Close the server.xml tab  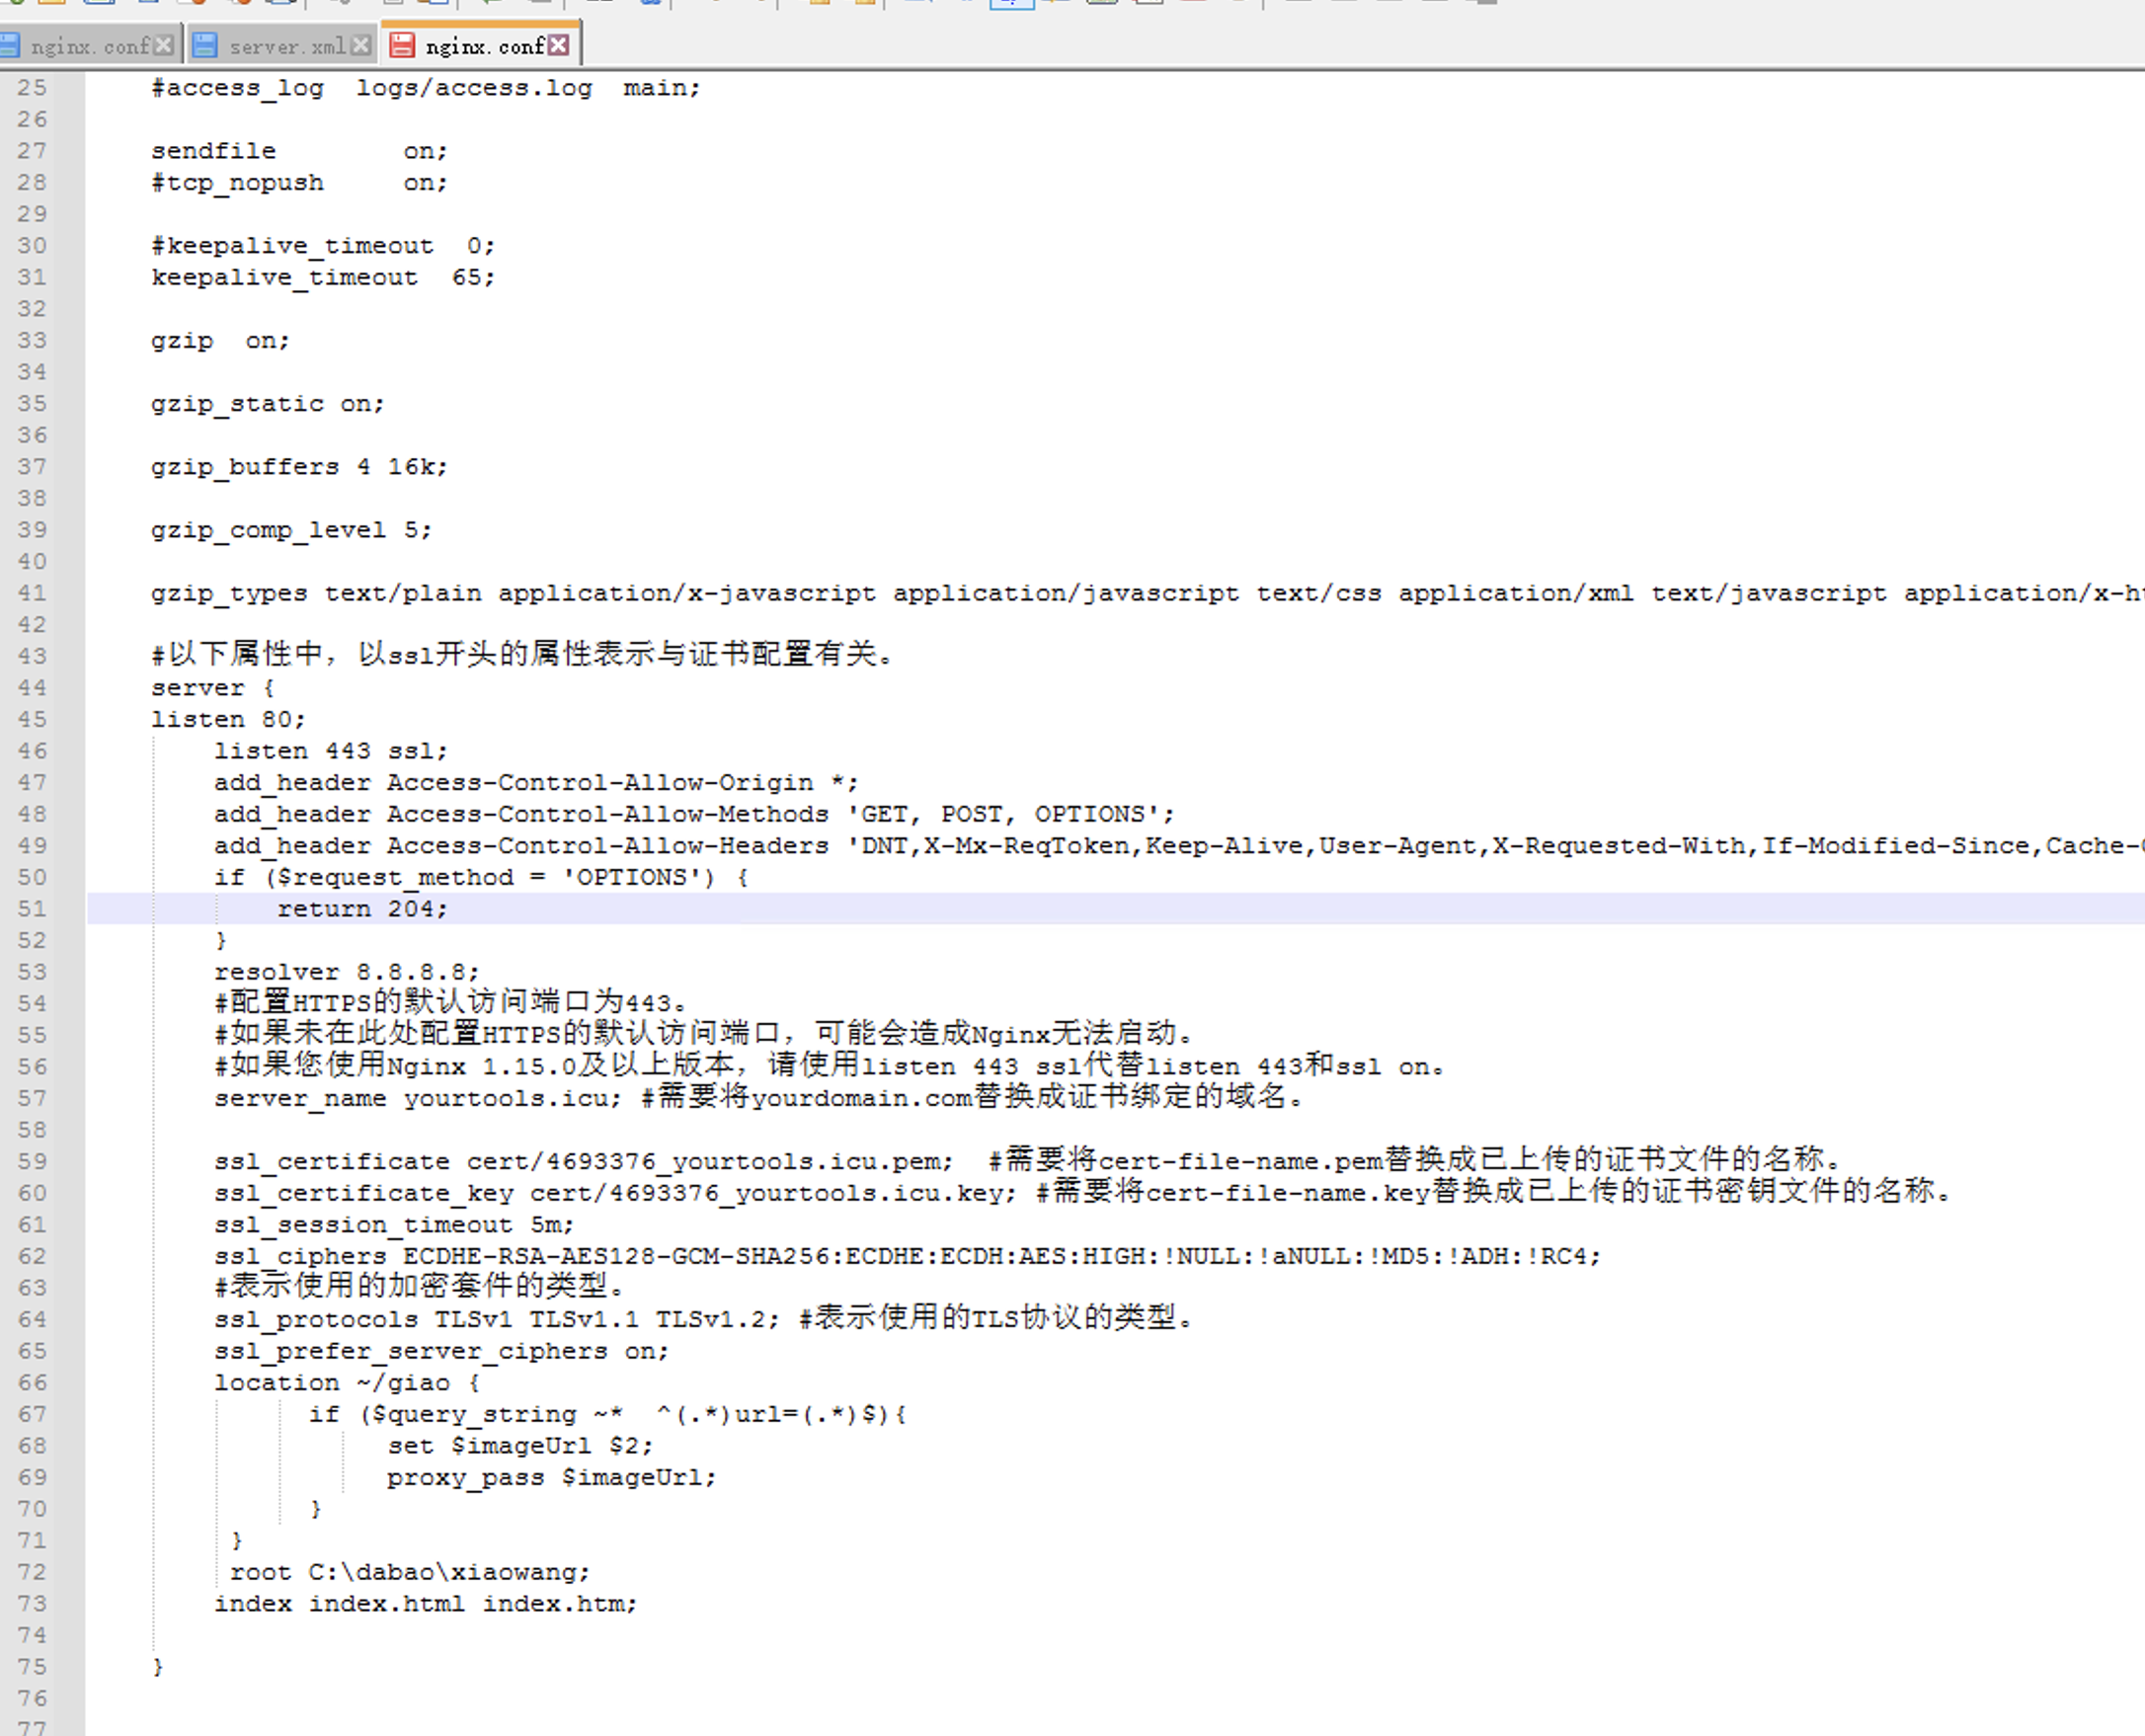(361, 45)
